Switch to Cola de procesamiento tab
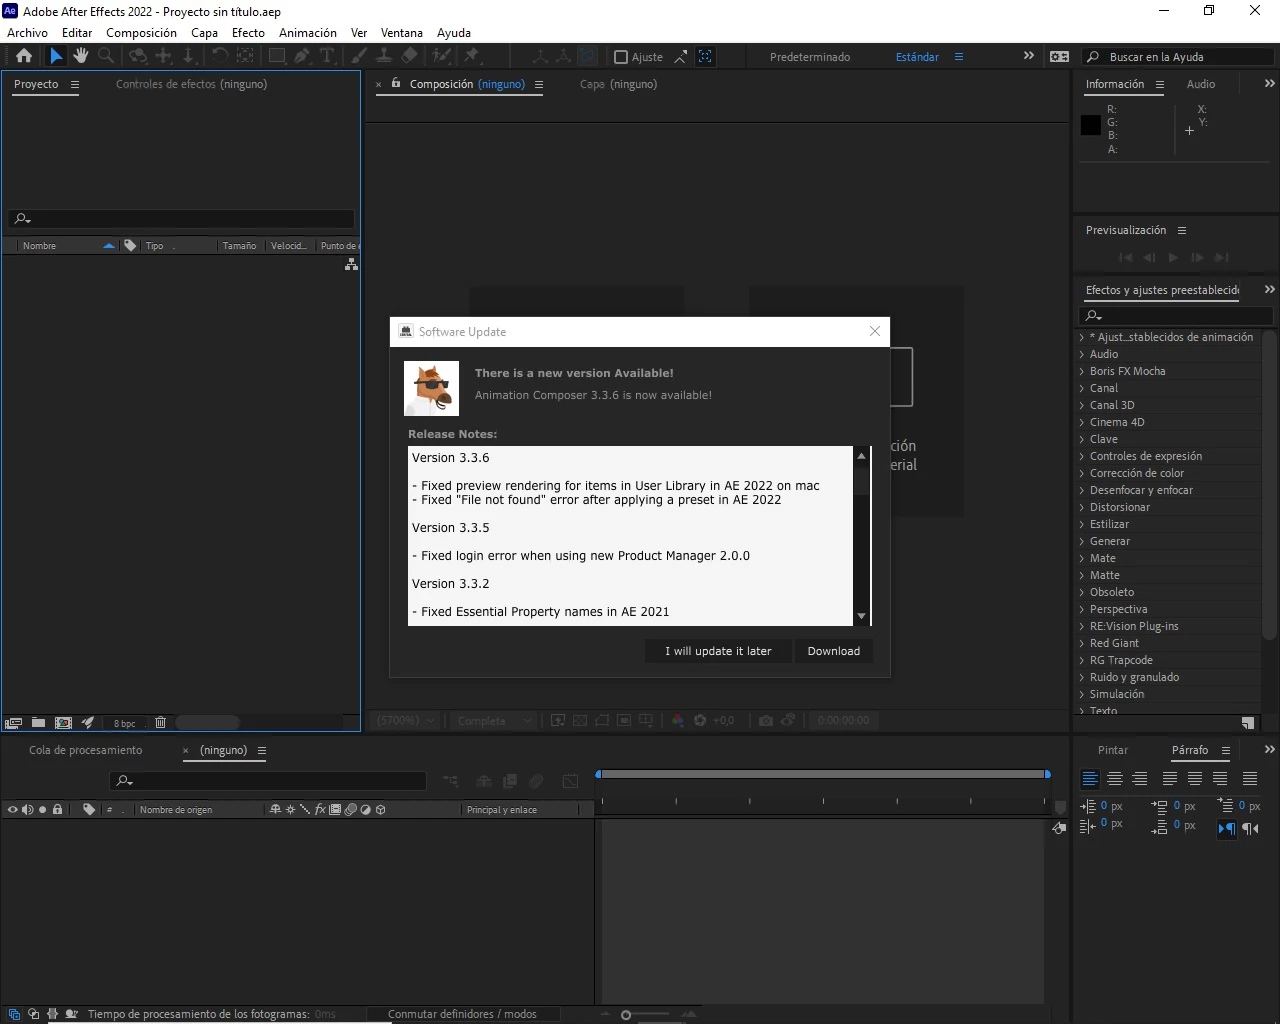The height and width of the screenshot is (1024, 1280). tap(86, 750)
